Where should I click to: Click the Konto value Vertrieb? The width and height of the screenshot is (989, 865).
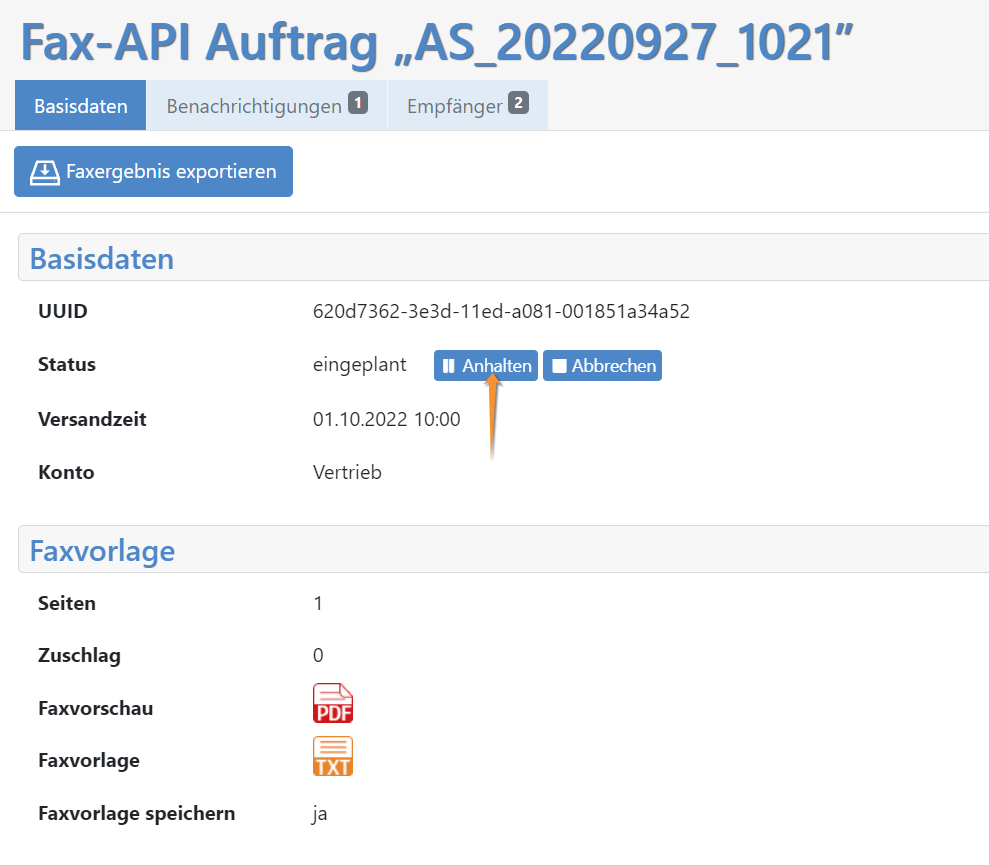point(347,472)
